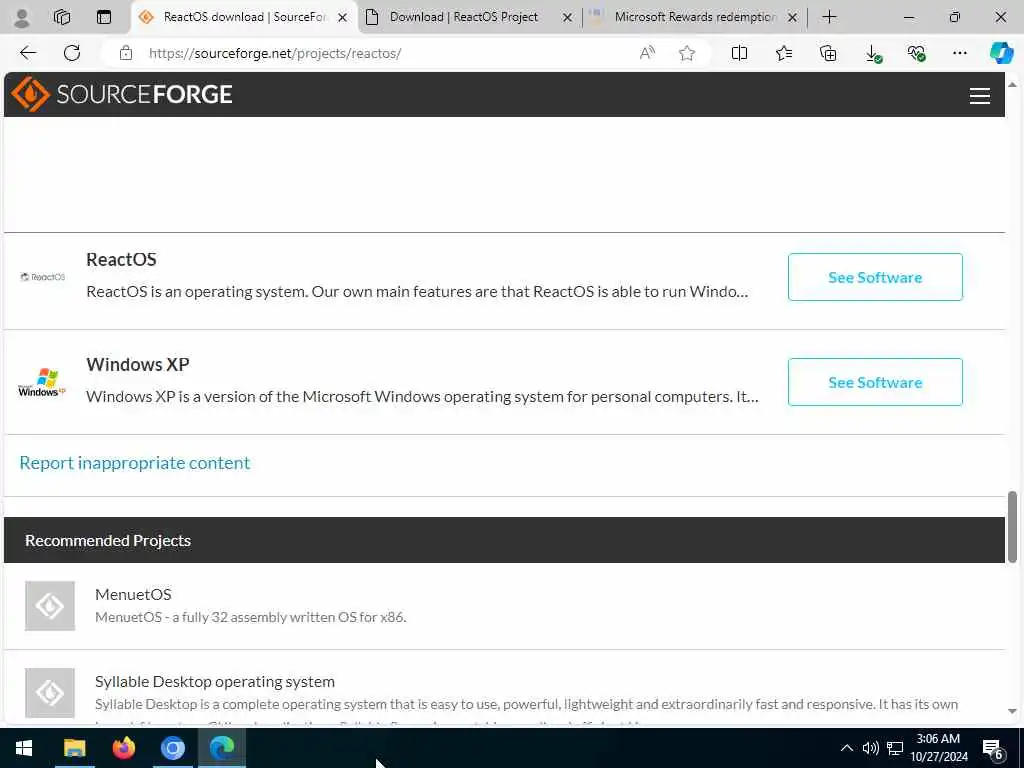Viewport: 1024px width, 768px height.
Task: Open the Copilot sidebar icon
Action: pyautogui.click(x=1001, y=54)
